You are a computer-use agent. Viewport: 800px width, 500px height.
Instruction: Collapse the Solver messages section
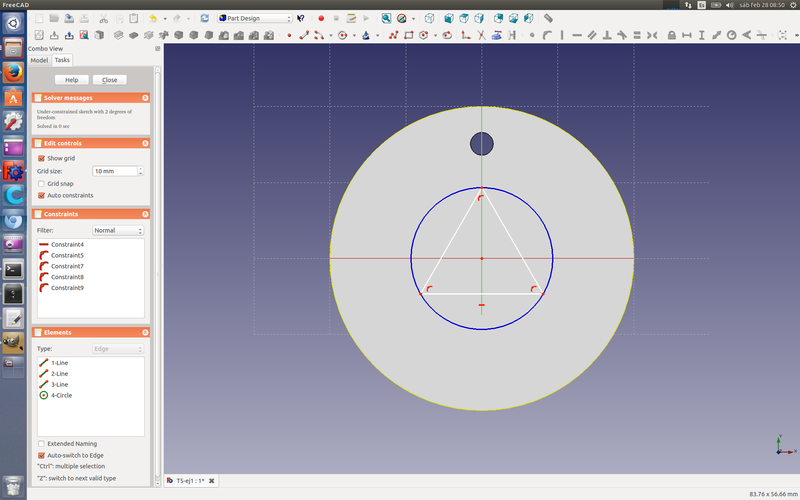point(145,98)
